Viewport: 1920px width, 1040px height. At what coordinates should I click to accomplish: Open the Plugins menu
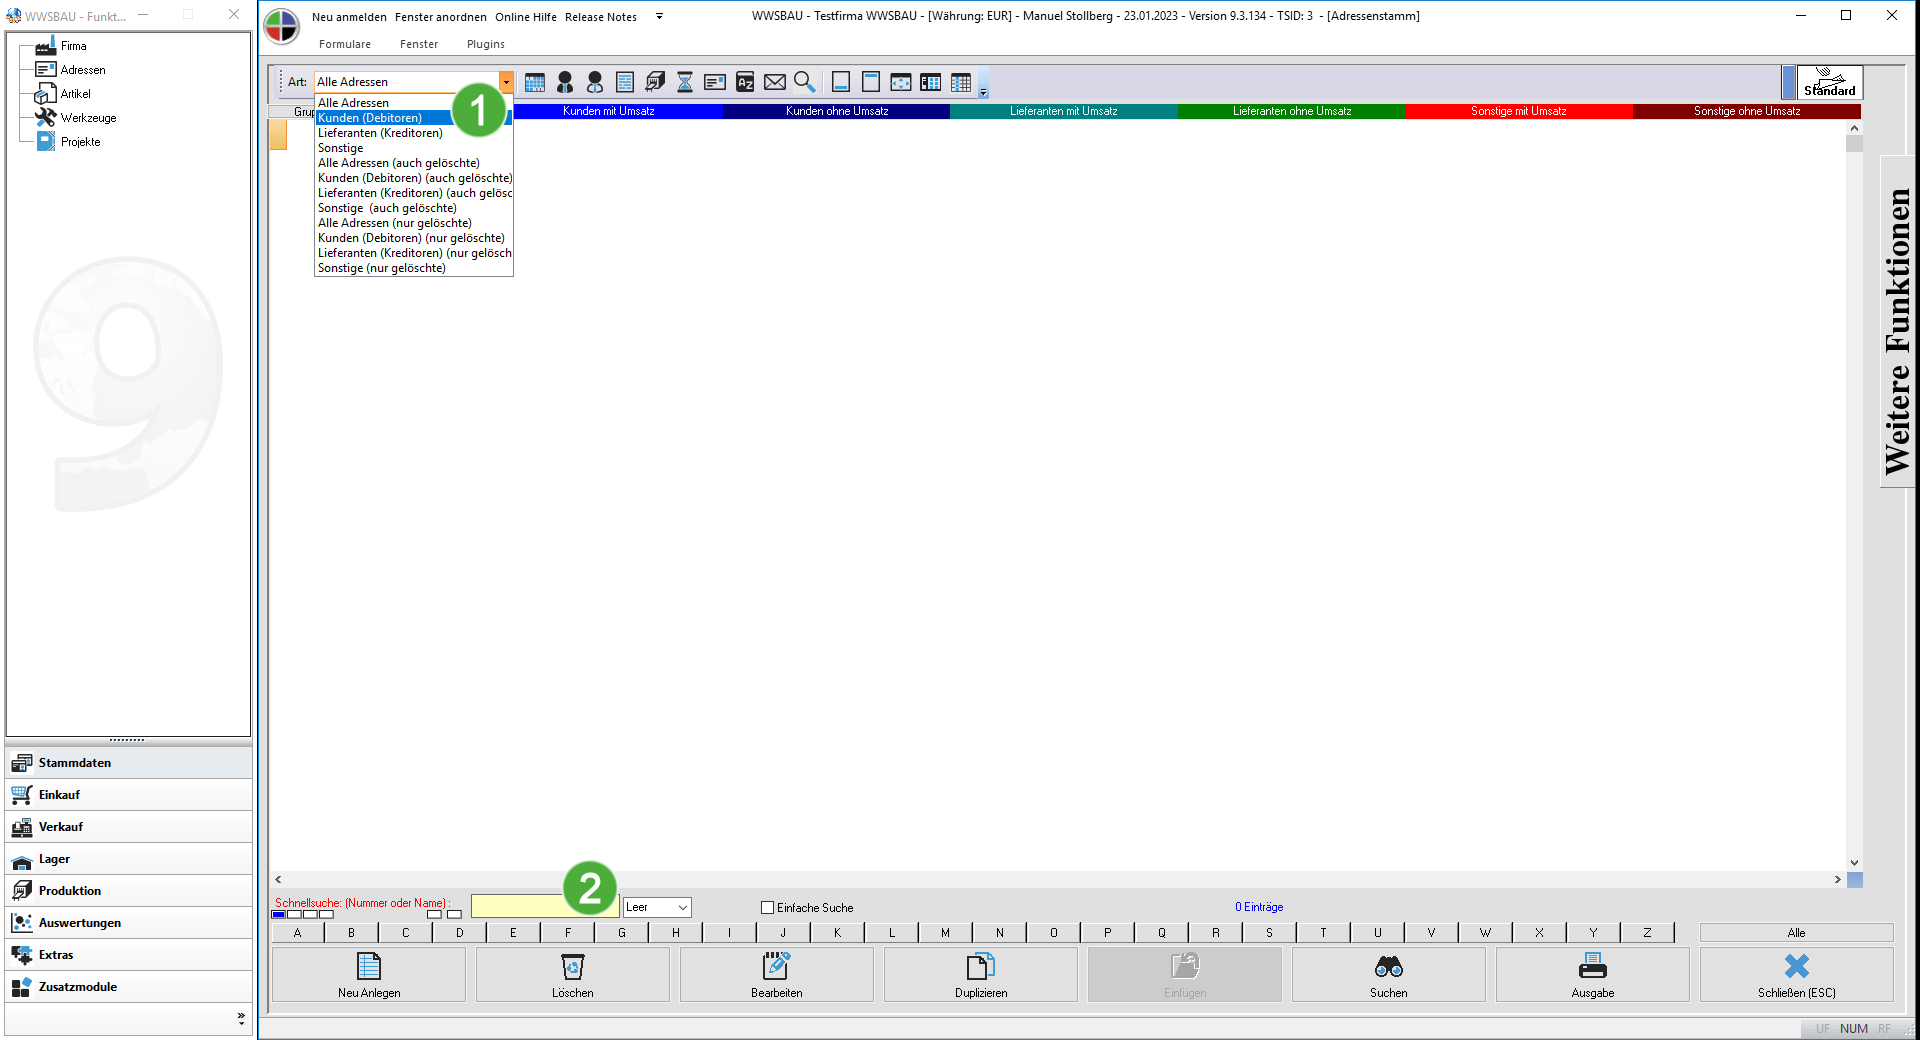(x=486, y=44)
